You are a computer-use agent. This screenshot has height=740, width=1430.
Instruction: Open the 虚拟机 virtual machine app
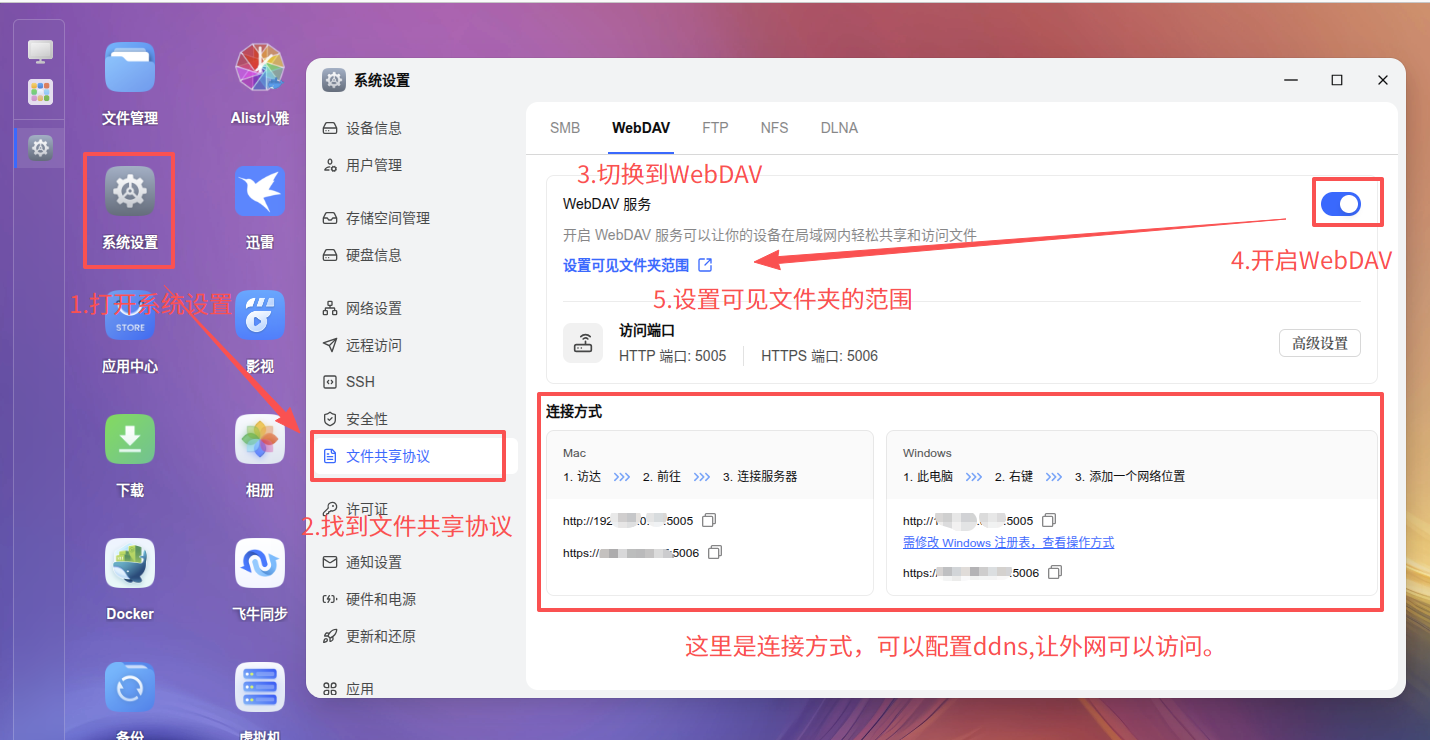coord(259,687)
